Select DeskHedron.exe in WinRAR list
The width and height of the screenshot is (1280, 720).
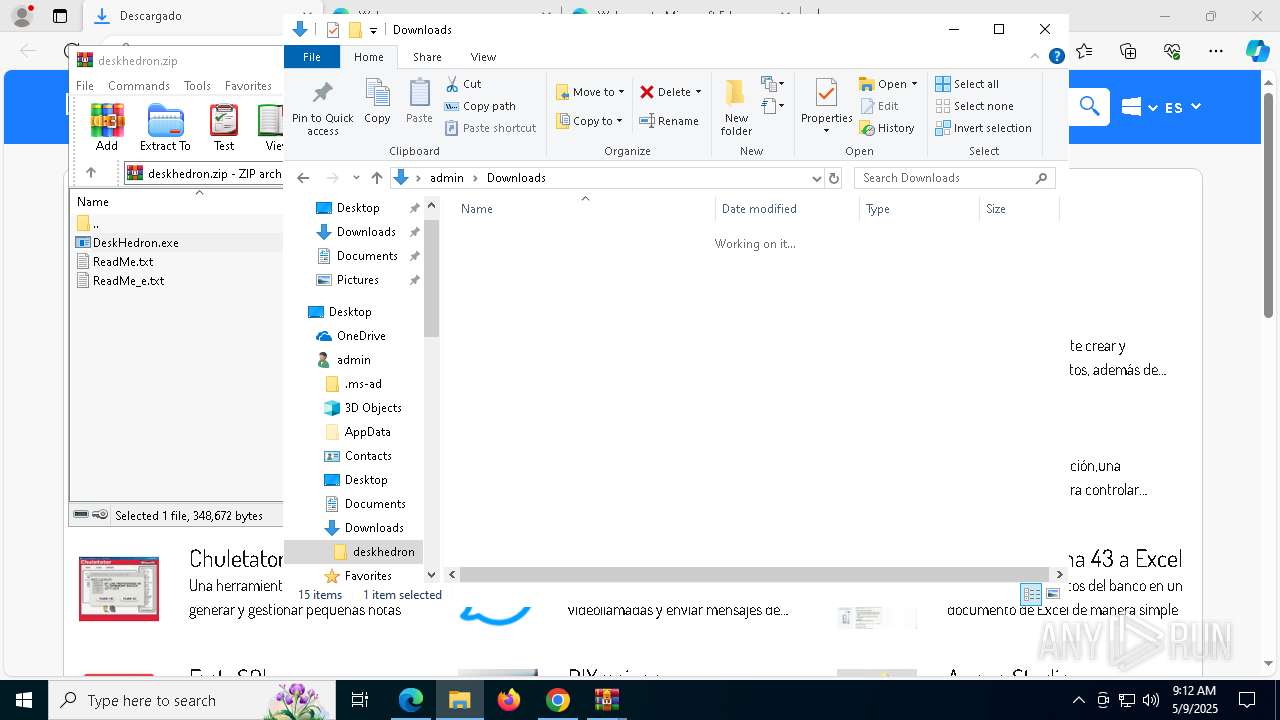136,243
